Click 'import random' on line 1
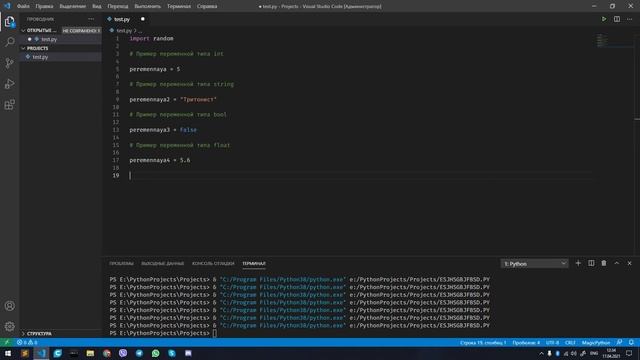Viewport: 640px width, 360px height. (x=151, y=38)
